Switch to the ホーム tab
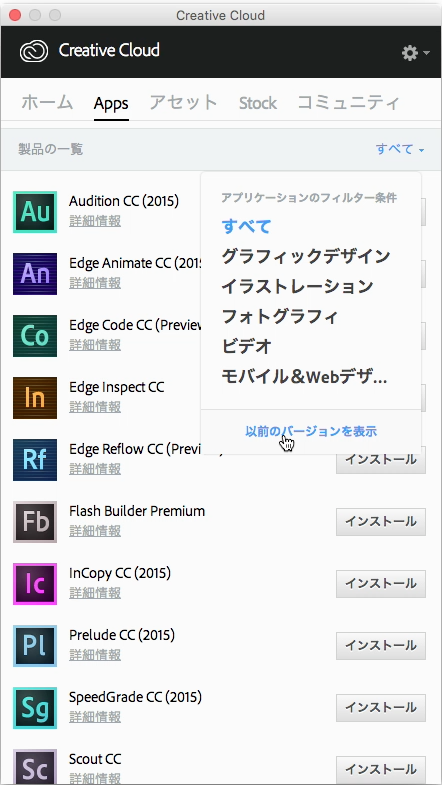Screen dimensions: 442x785 [x=47, y=103]
